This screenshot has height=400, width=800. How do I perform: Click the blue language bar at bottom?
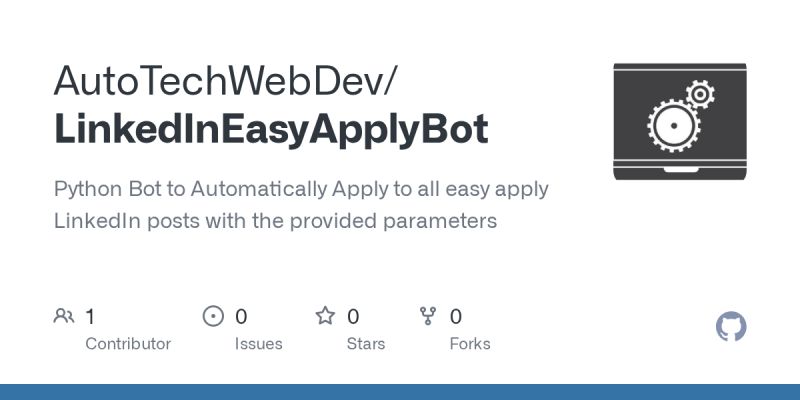tap(400, 392)
